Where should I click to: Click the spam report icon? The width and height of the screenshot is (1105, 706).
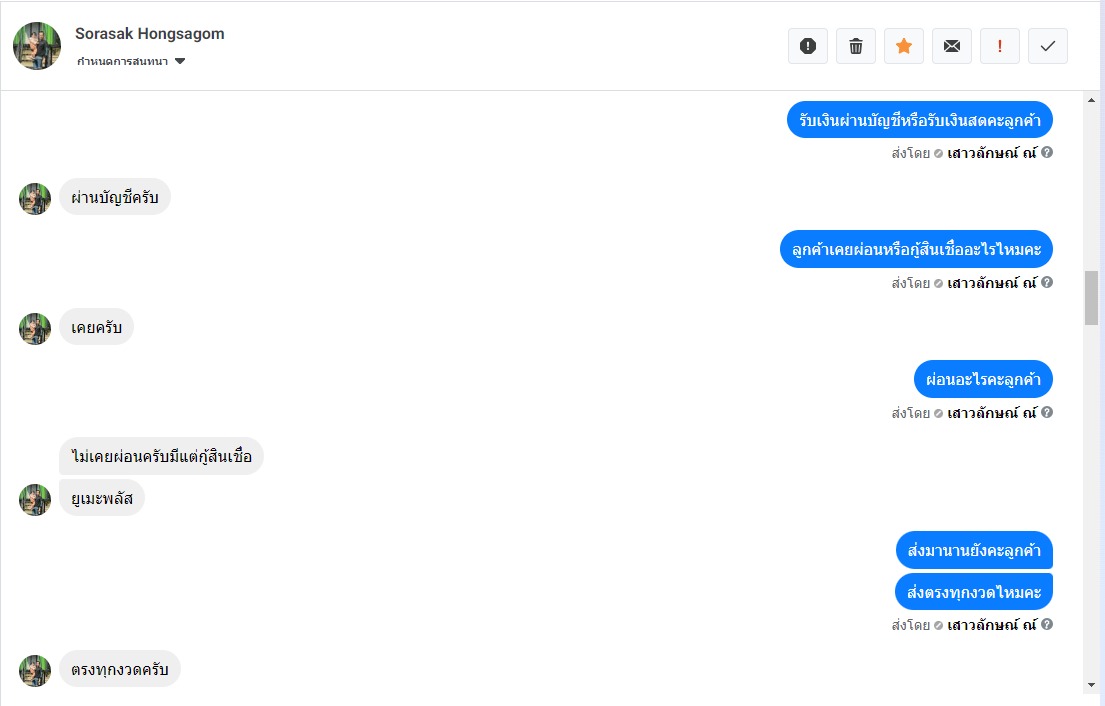coord(808,47)
